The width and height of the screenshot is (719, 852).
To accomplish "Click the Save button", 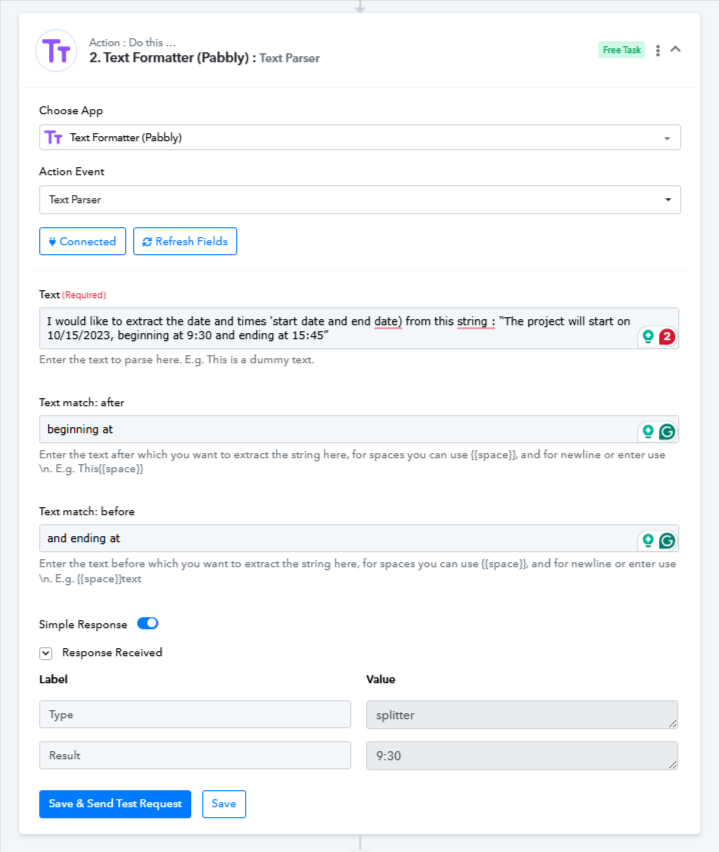I will (224, 804).
